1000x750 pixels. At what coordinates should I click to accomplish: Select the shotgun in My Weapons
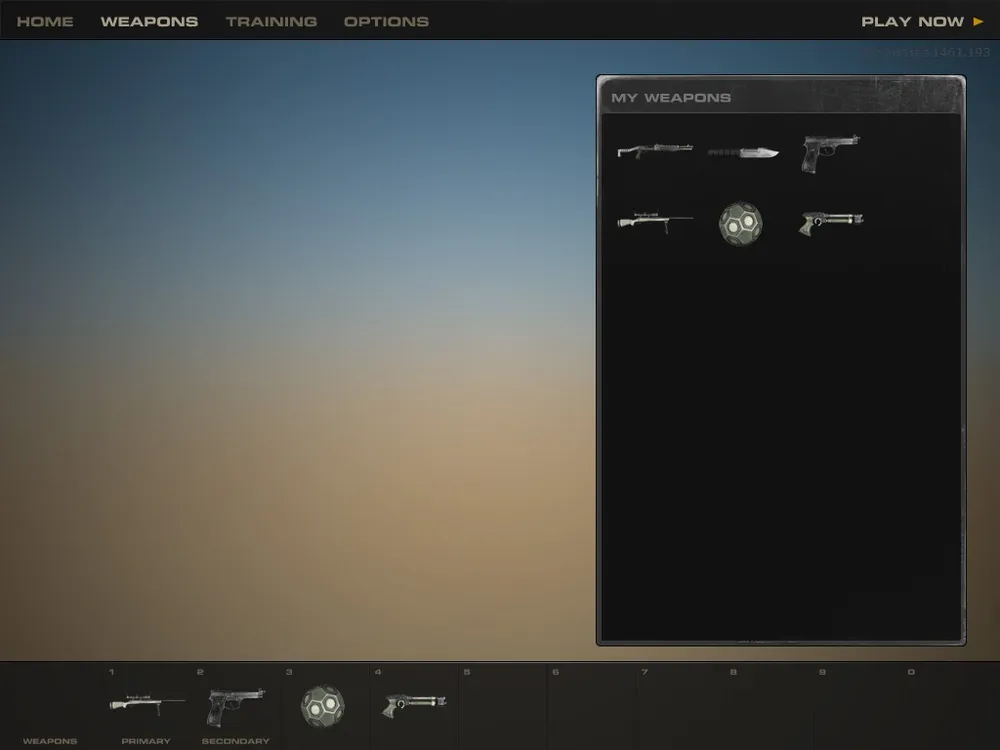coord(654,152)
